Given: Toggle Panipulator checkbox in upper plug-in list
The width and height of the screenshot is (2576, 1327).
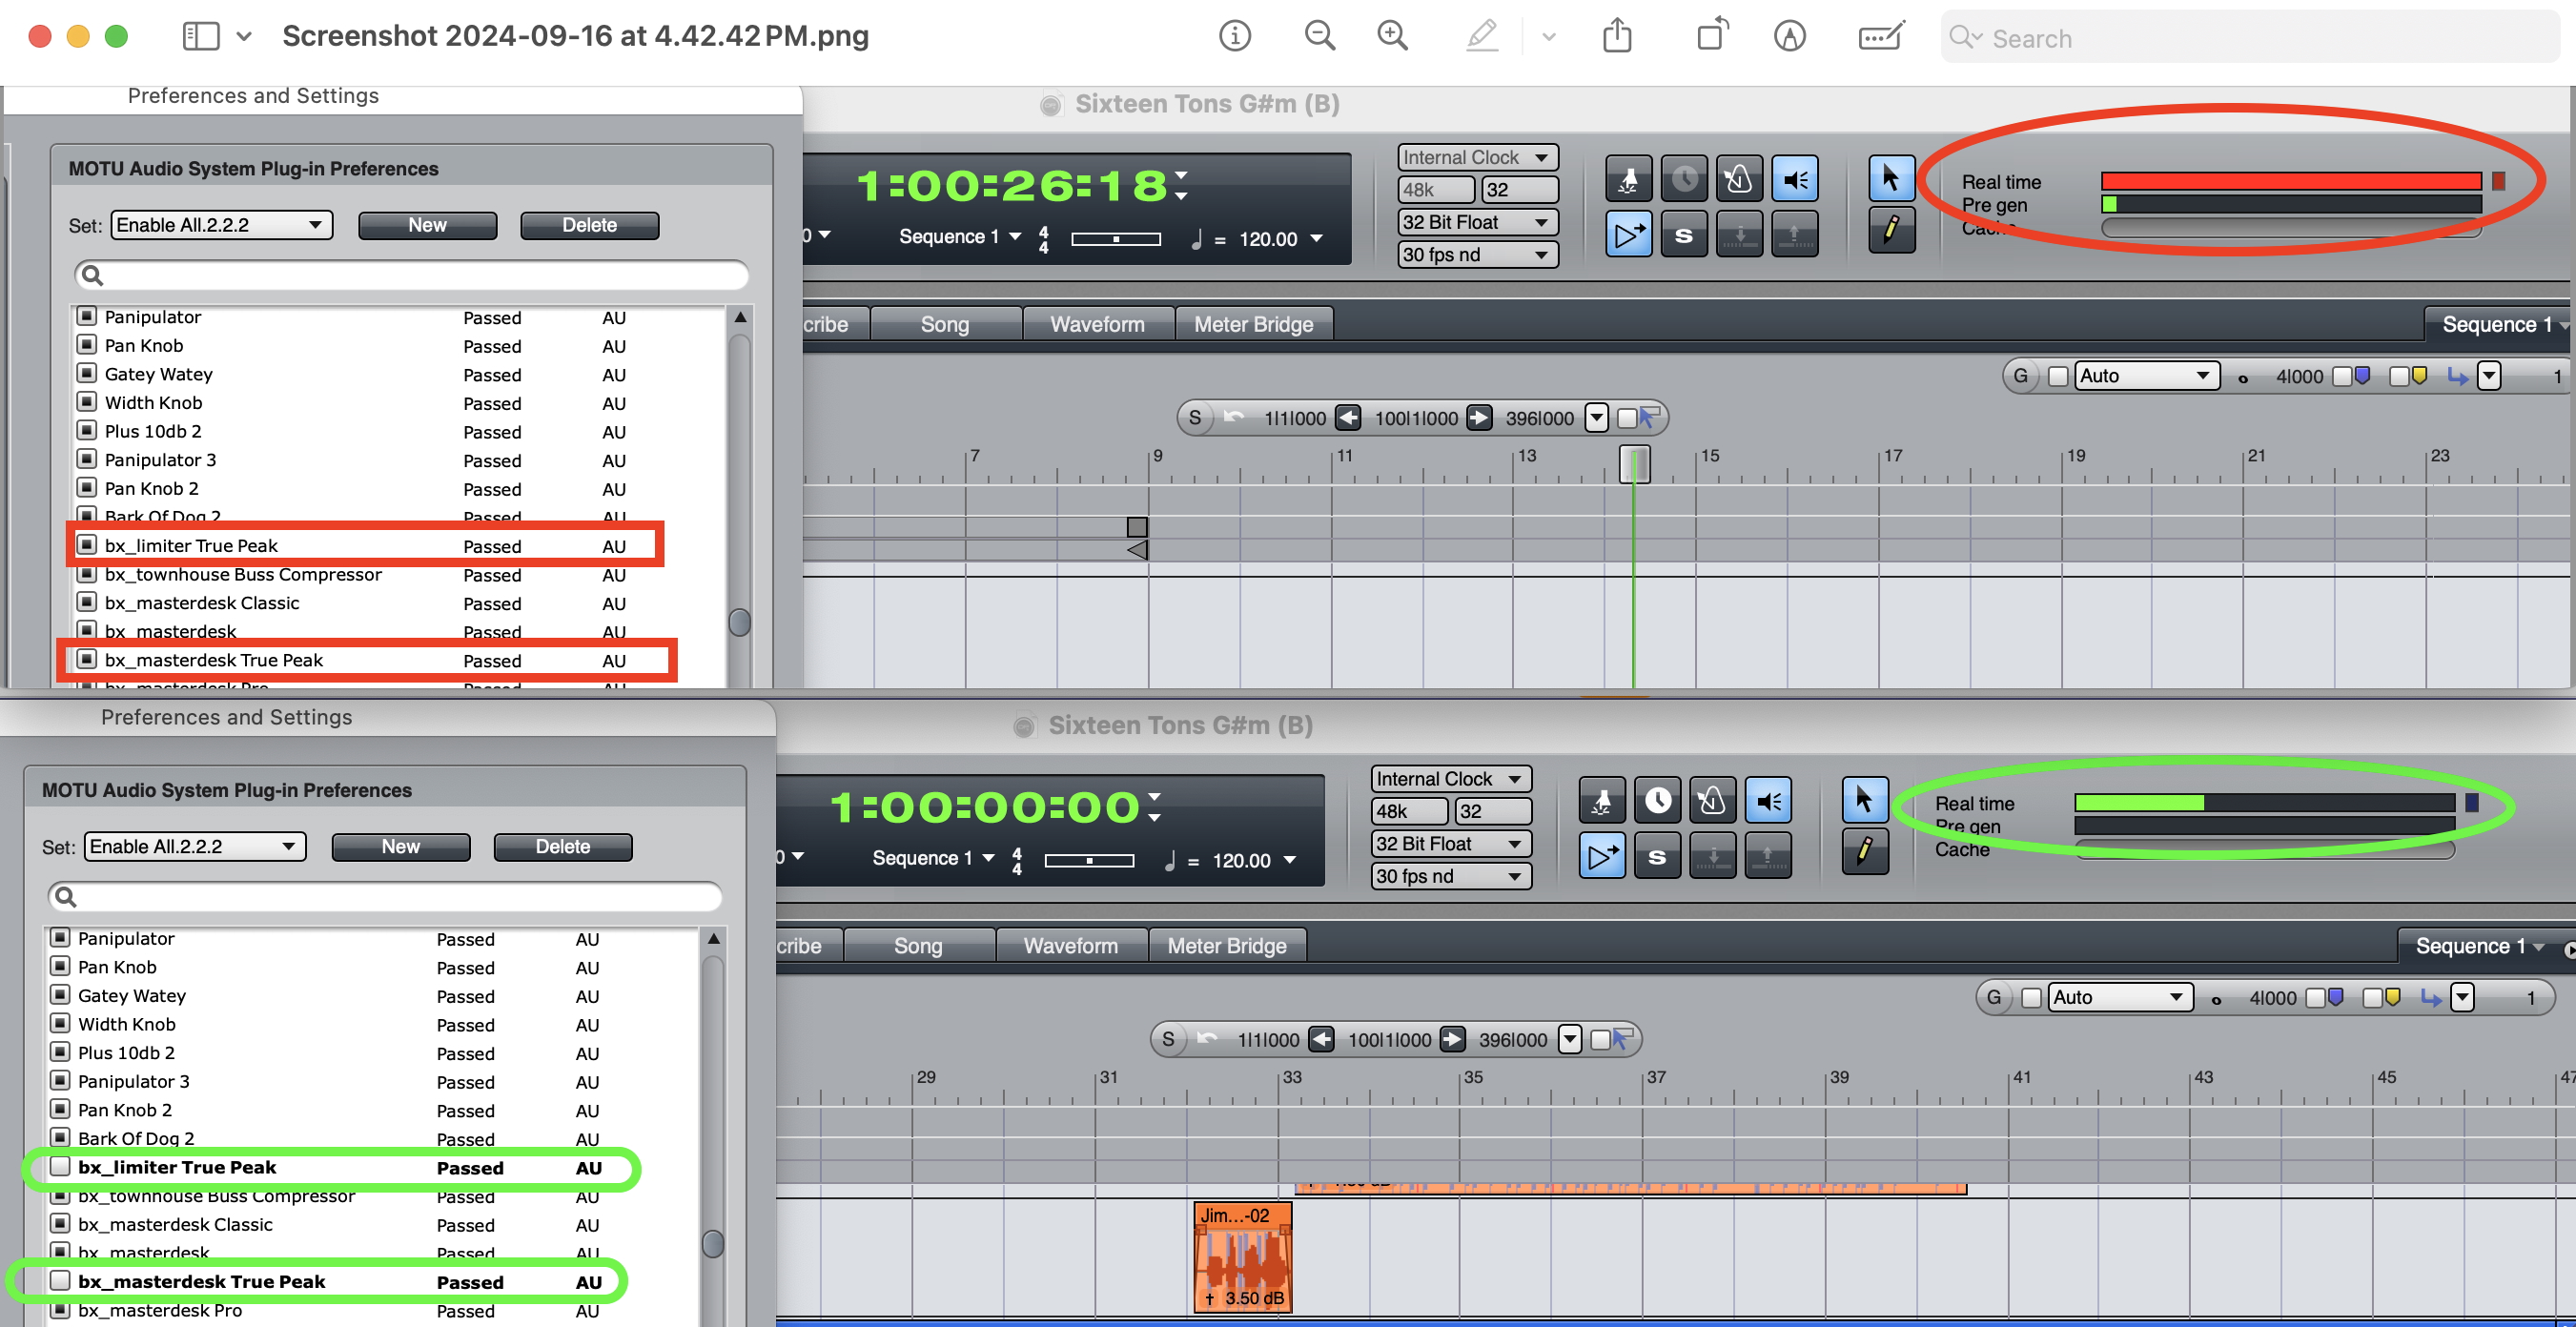Looking at the screenshot, I should coord(87,316).
